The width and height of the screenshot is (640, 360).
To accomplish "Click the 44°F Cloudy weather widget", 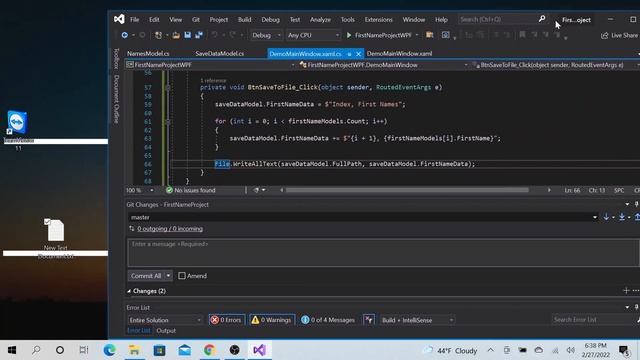I will (451, 351).
